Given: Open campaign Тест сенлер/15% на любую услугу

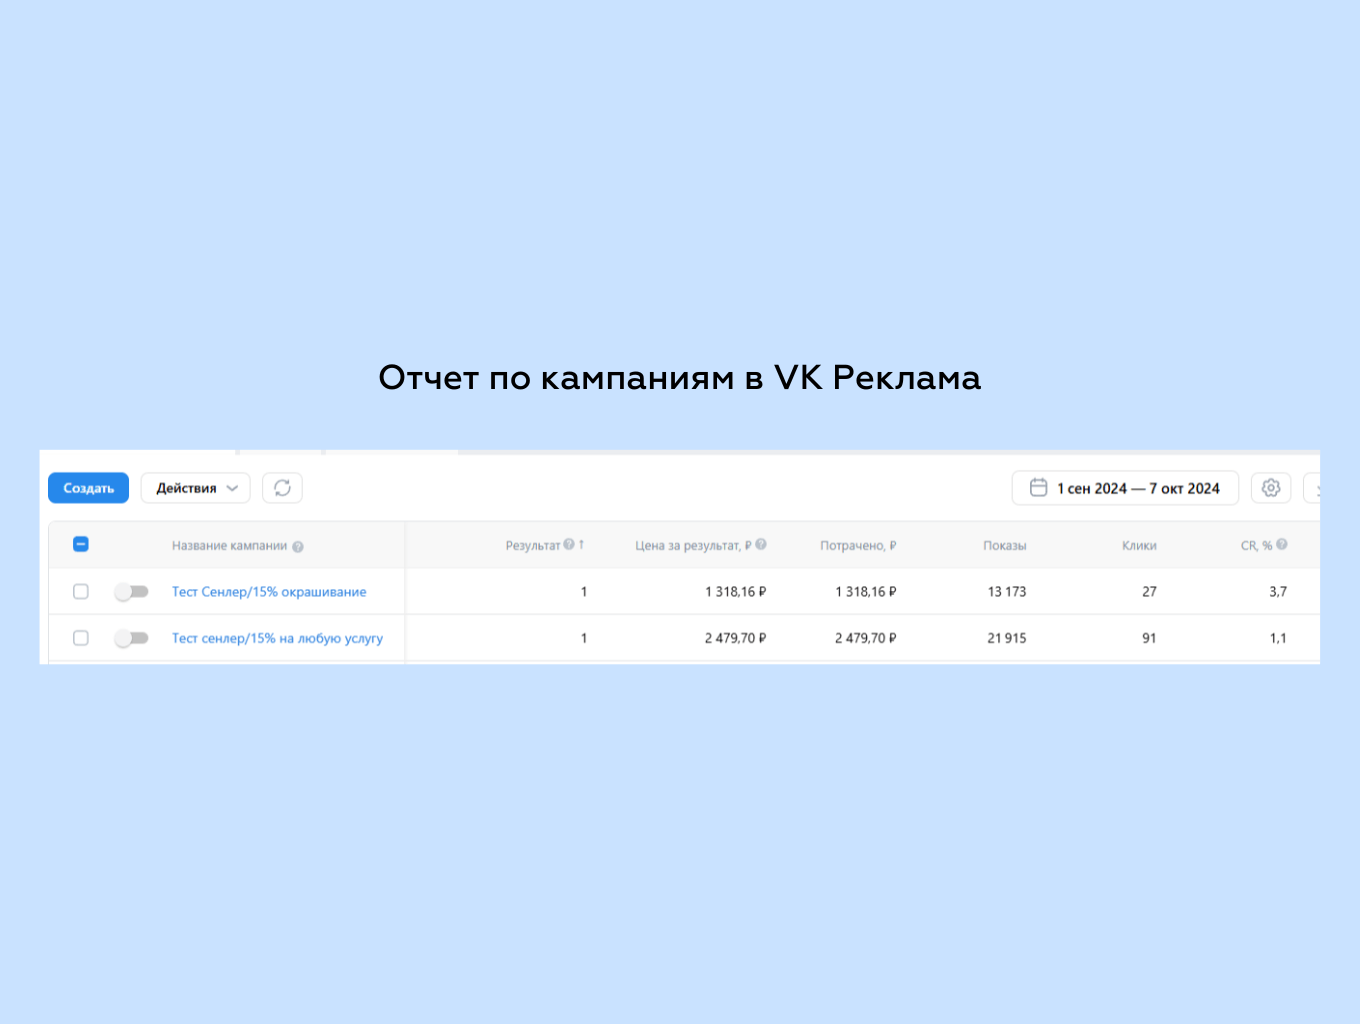Looking at the screenshot, I should 277,638.
